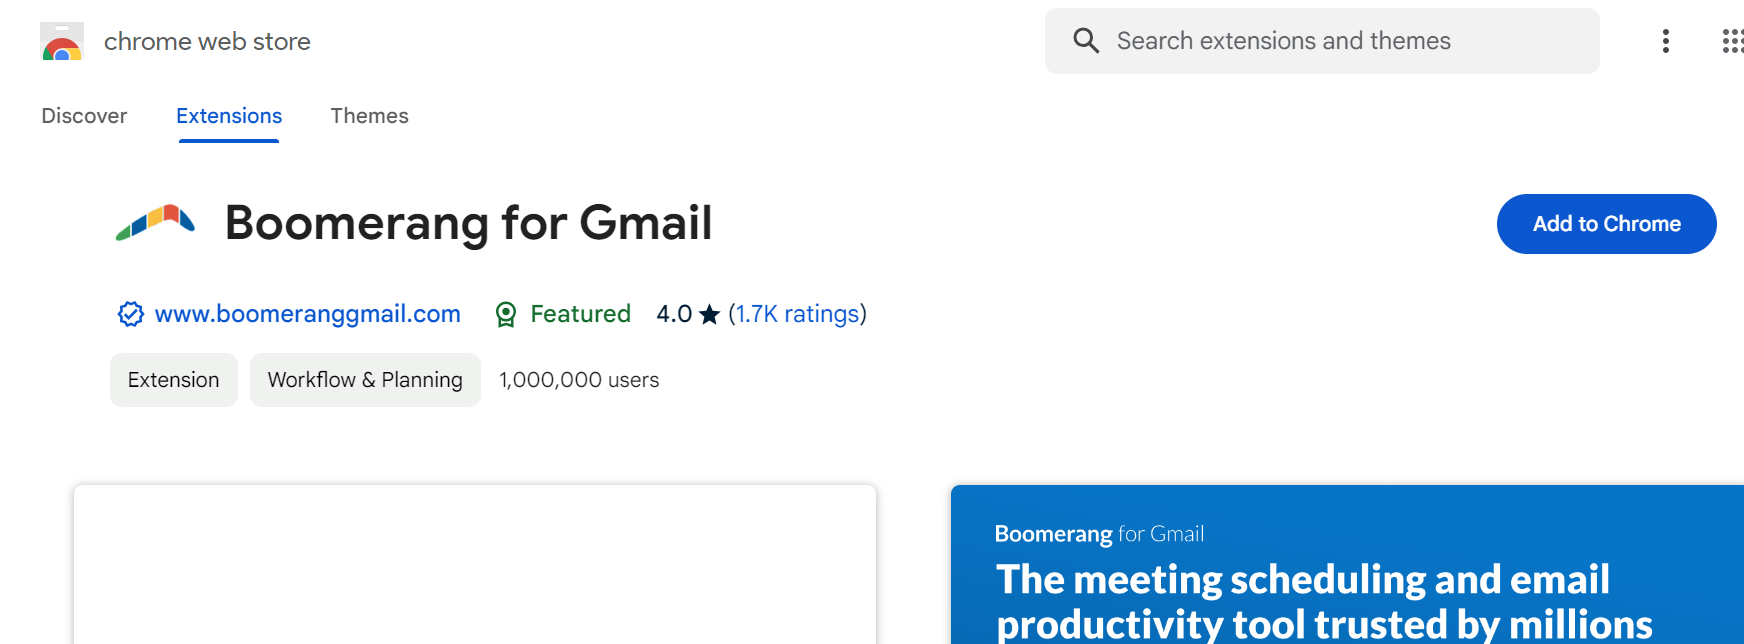Click the Boomerang extension logo icon
The width and height of the screenshot is (1744, 644).
(x=155, y=223)
